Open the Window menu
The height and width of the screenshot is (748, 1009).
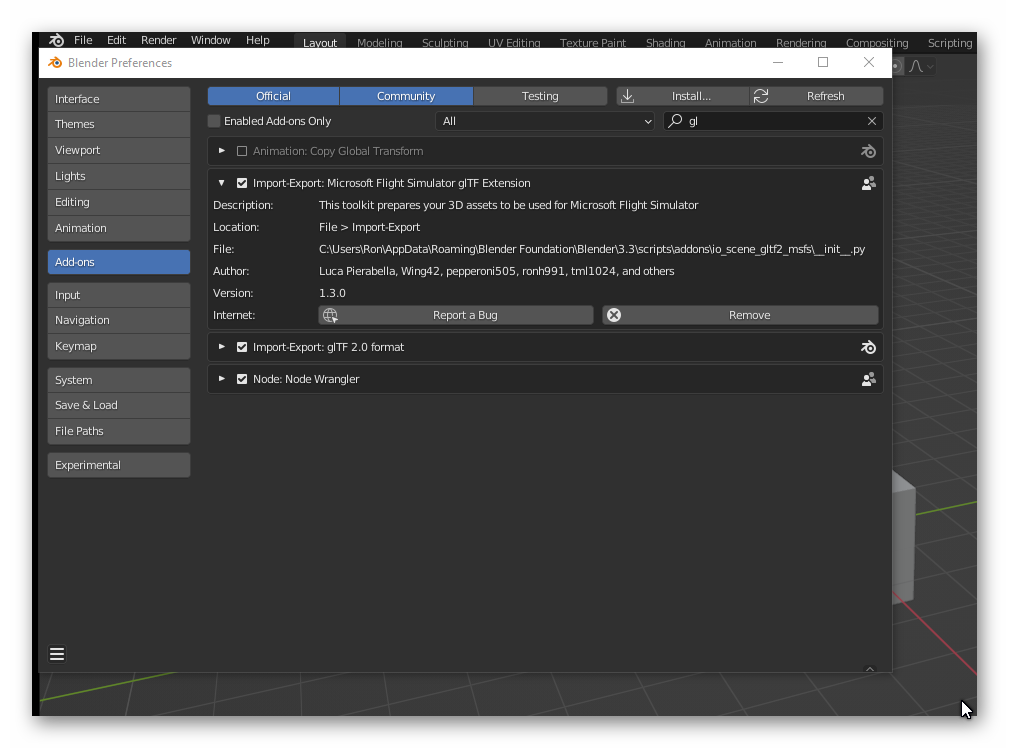(210, 40)
